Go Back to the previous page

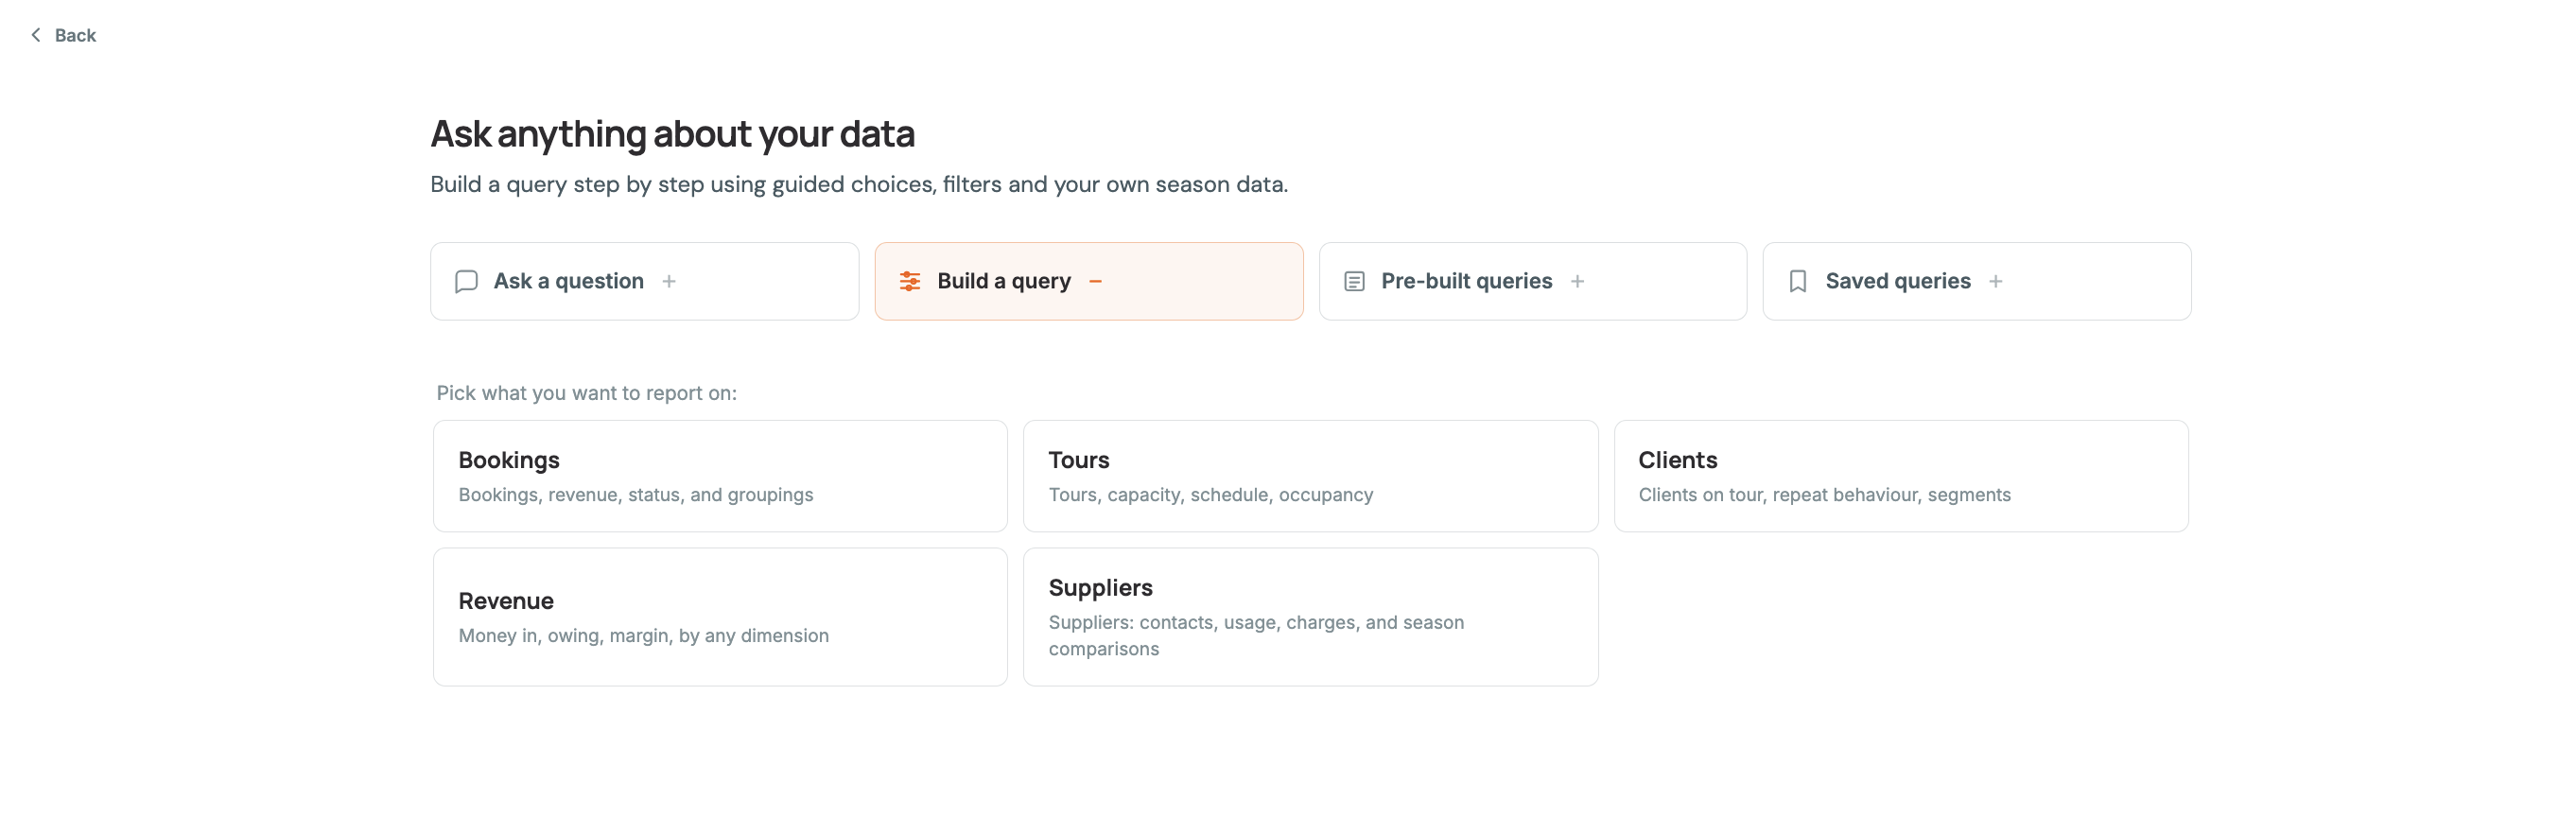point(63,35)
